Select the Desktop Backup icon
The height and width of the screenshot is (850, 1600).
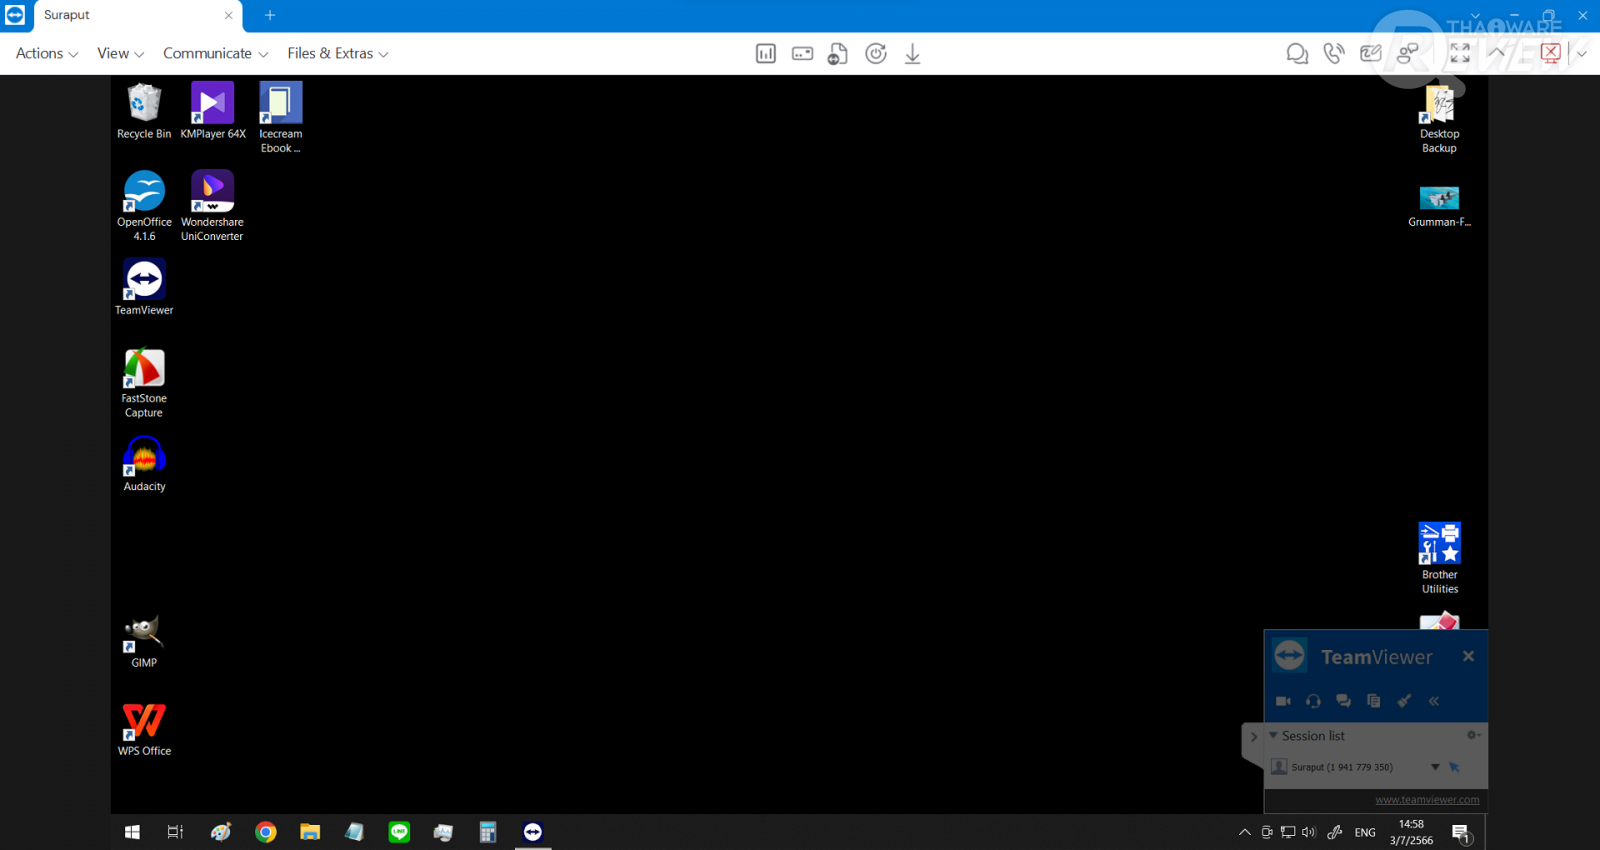[x=1440, y=118]
